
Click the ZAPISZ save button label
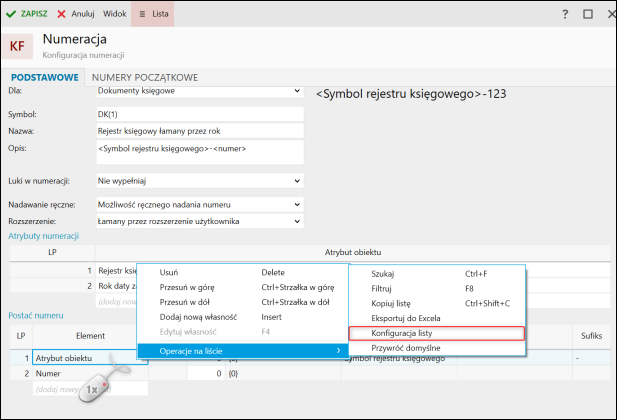point(34,14)
